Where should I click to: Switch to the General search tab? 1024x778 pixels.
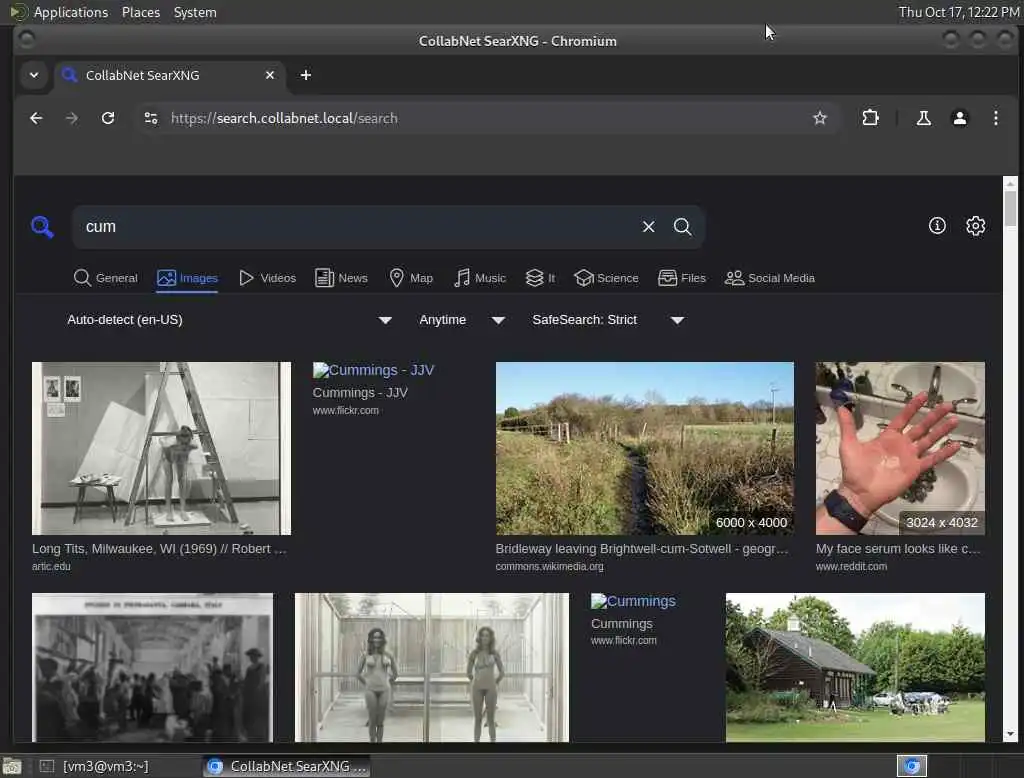(x=106, y=278)
